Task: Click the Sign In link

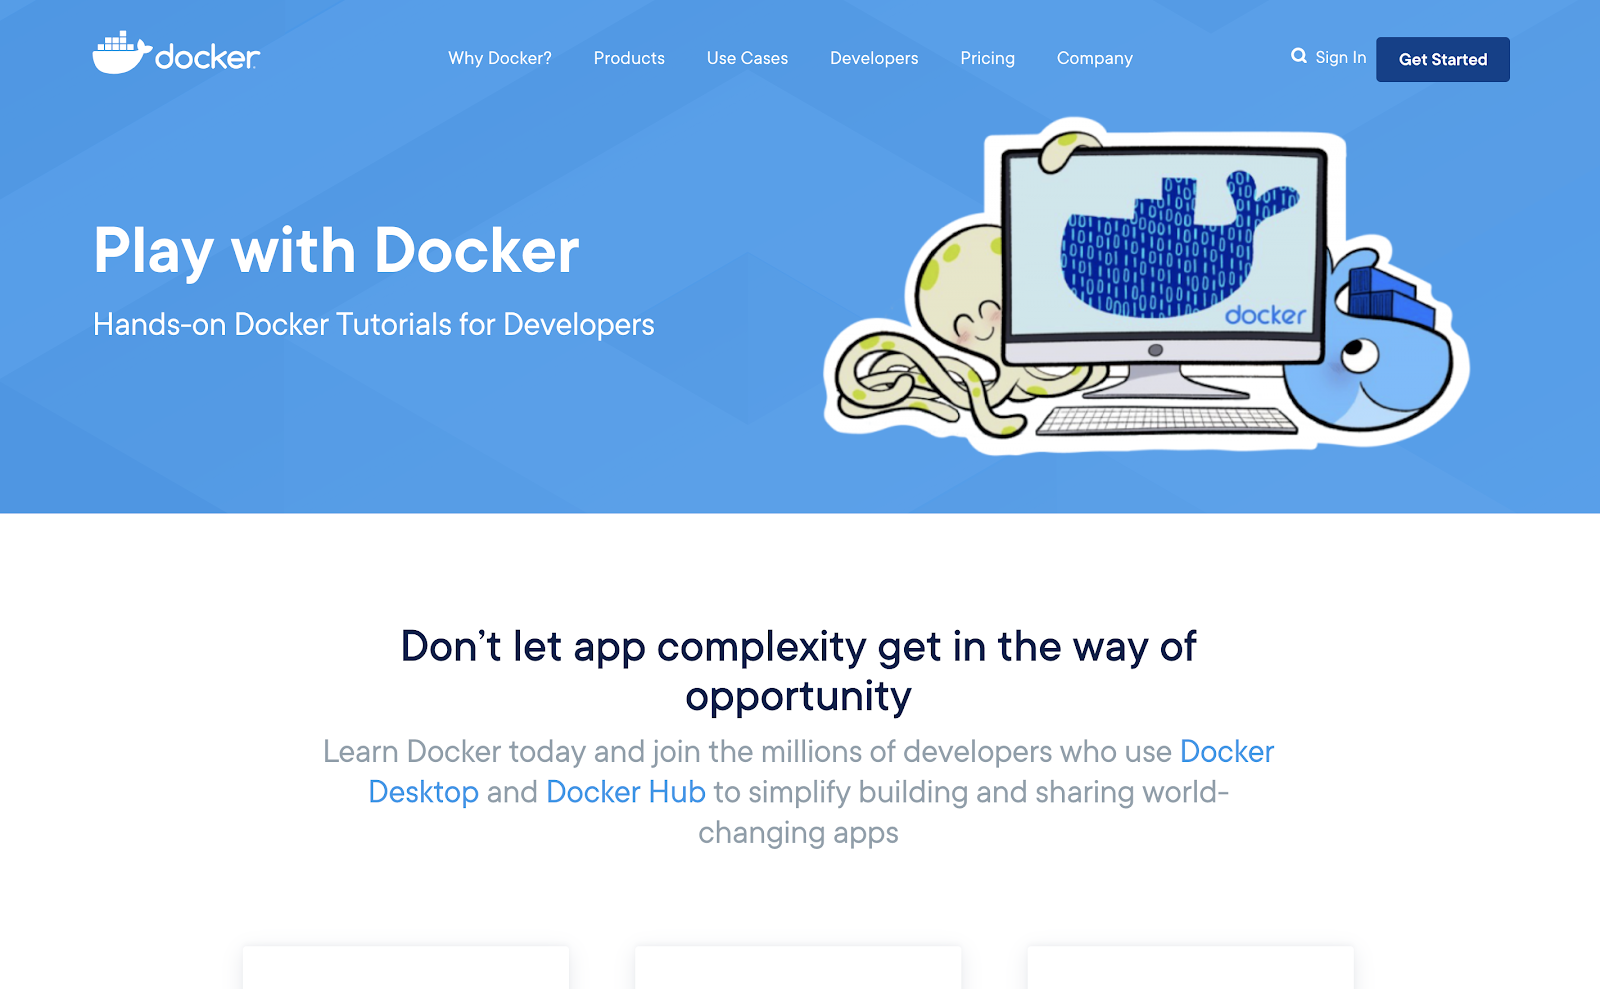Action: click(1341, 57)
